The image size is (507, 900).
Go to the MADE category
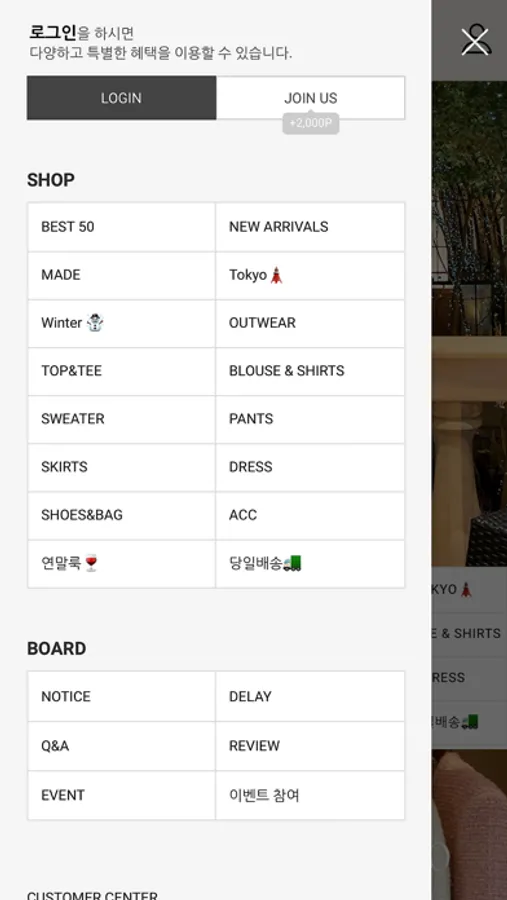pos(121,276)
